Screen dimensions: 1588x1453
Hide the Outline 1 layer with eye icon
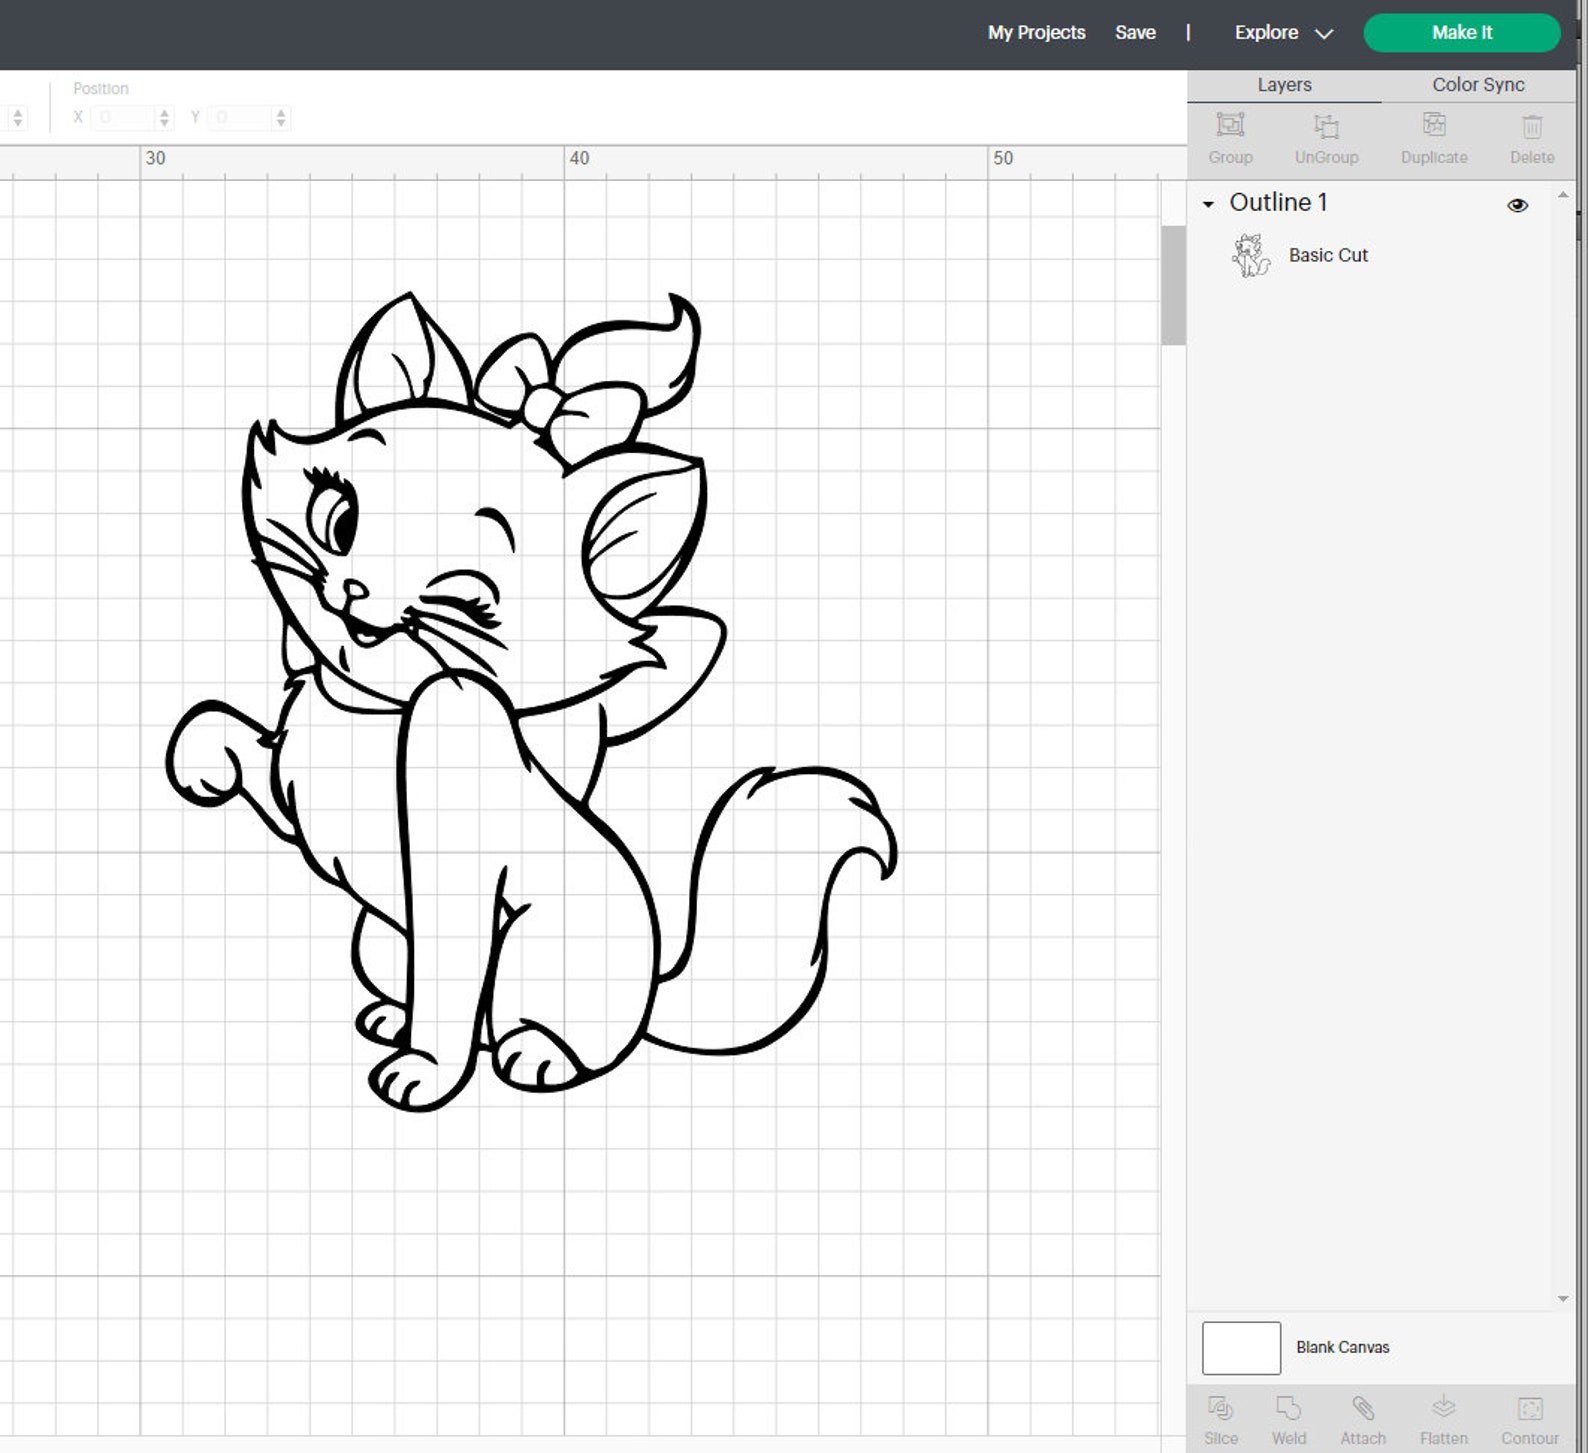[1517, 205]
